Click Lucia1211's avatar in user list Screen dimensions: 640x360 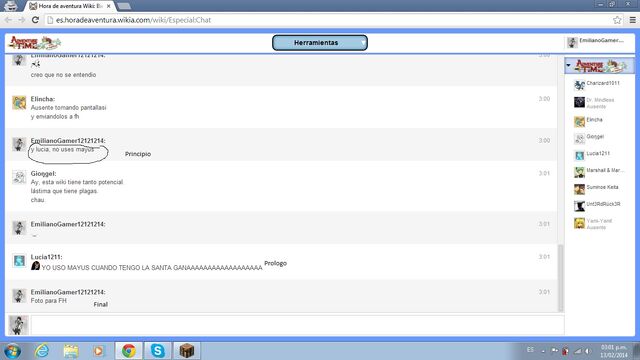(579, 156)
